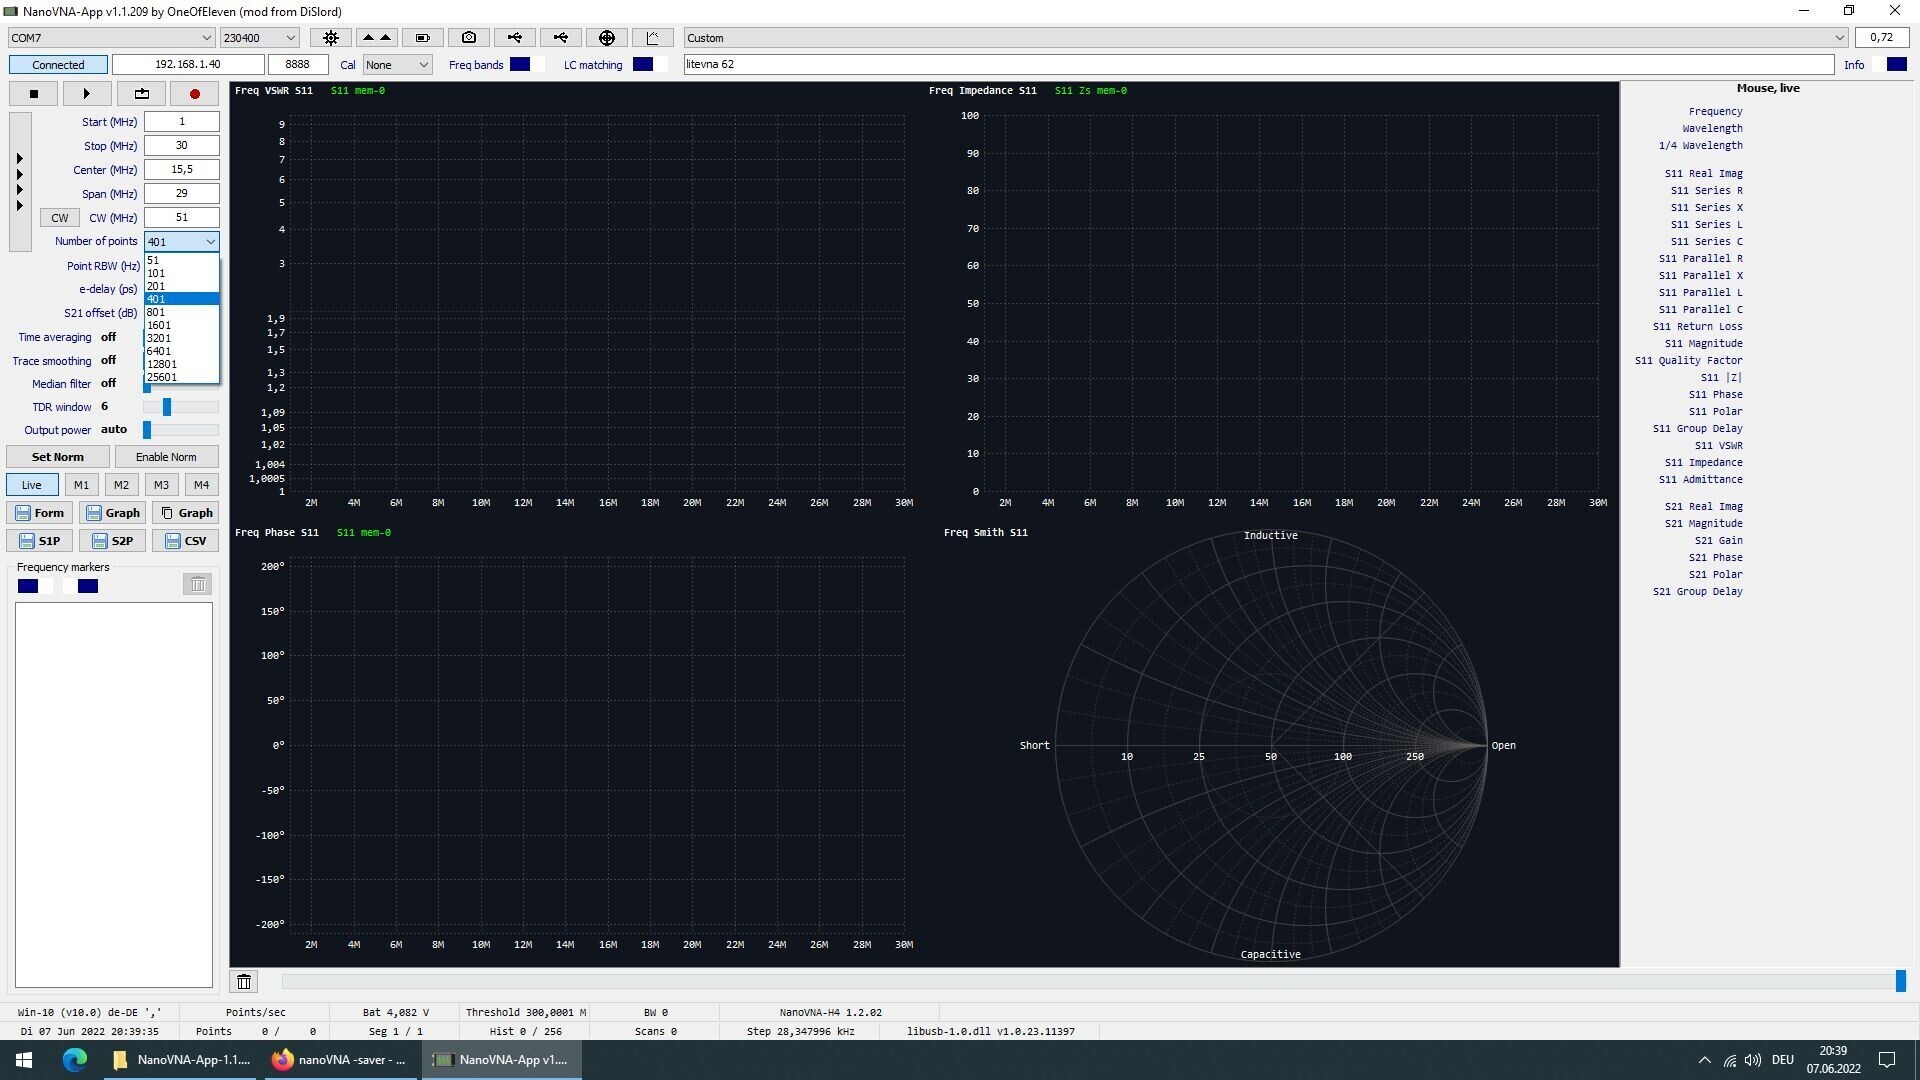Delete frequency markers with trash icon
The image size is (1920, 1080).
[x=198, y=585]
